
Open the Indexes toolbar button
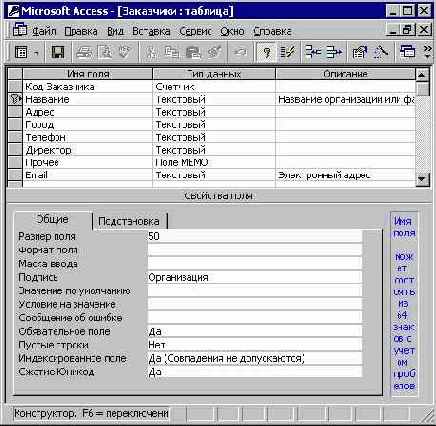(287, 52)
